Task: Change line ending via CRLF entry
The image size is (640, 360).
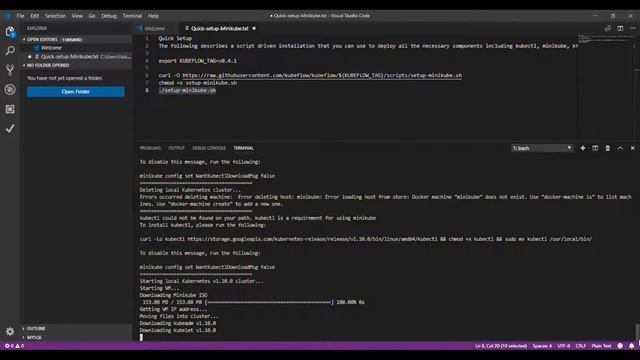Action: tap(581, 346)
